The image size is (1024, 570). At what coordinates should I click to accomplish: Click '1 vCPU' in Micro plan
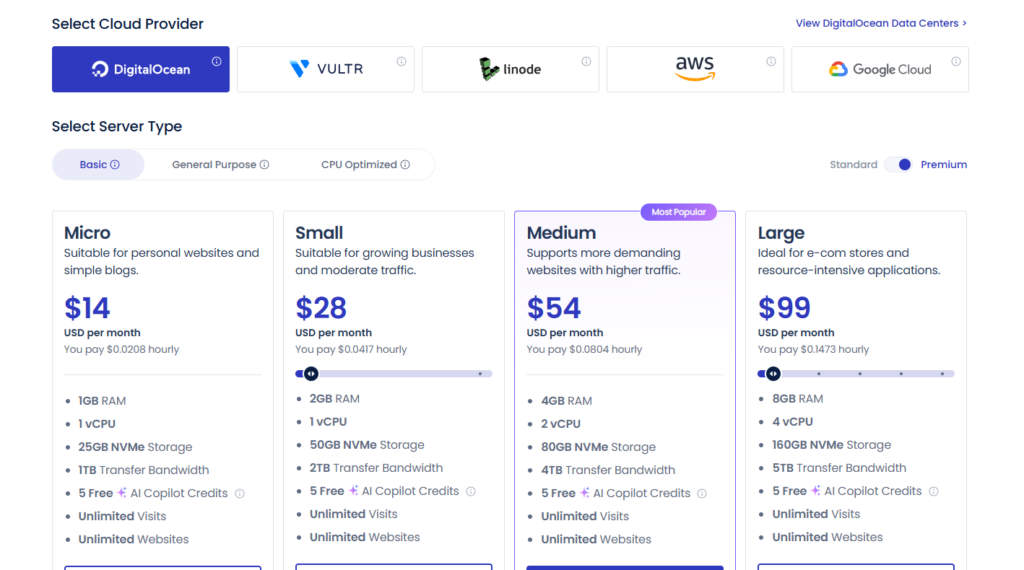point(97,424)
